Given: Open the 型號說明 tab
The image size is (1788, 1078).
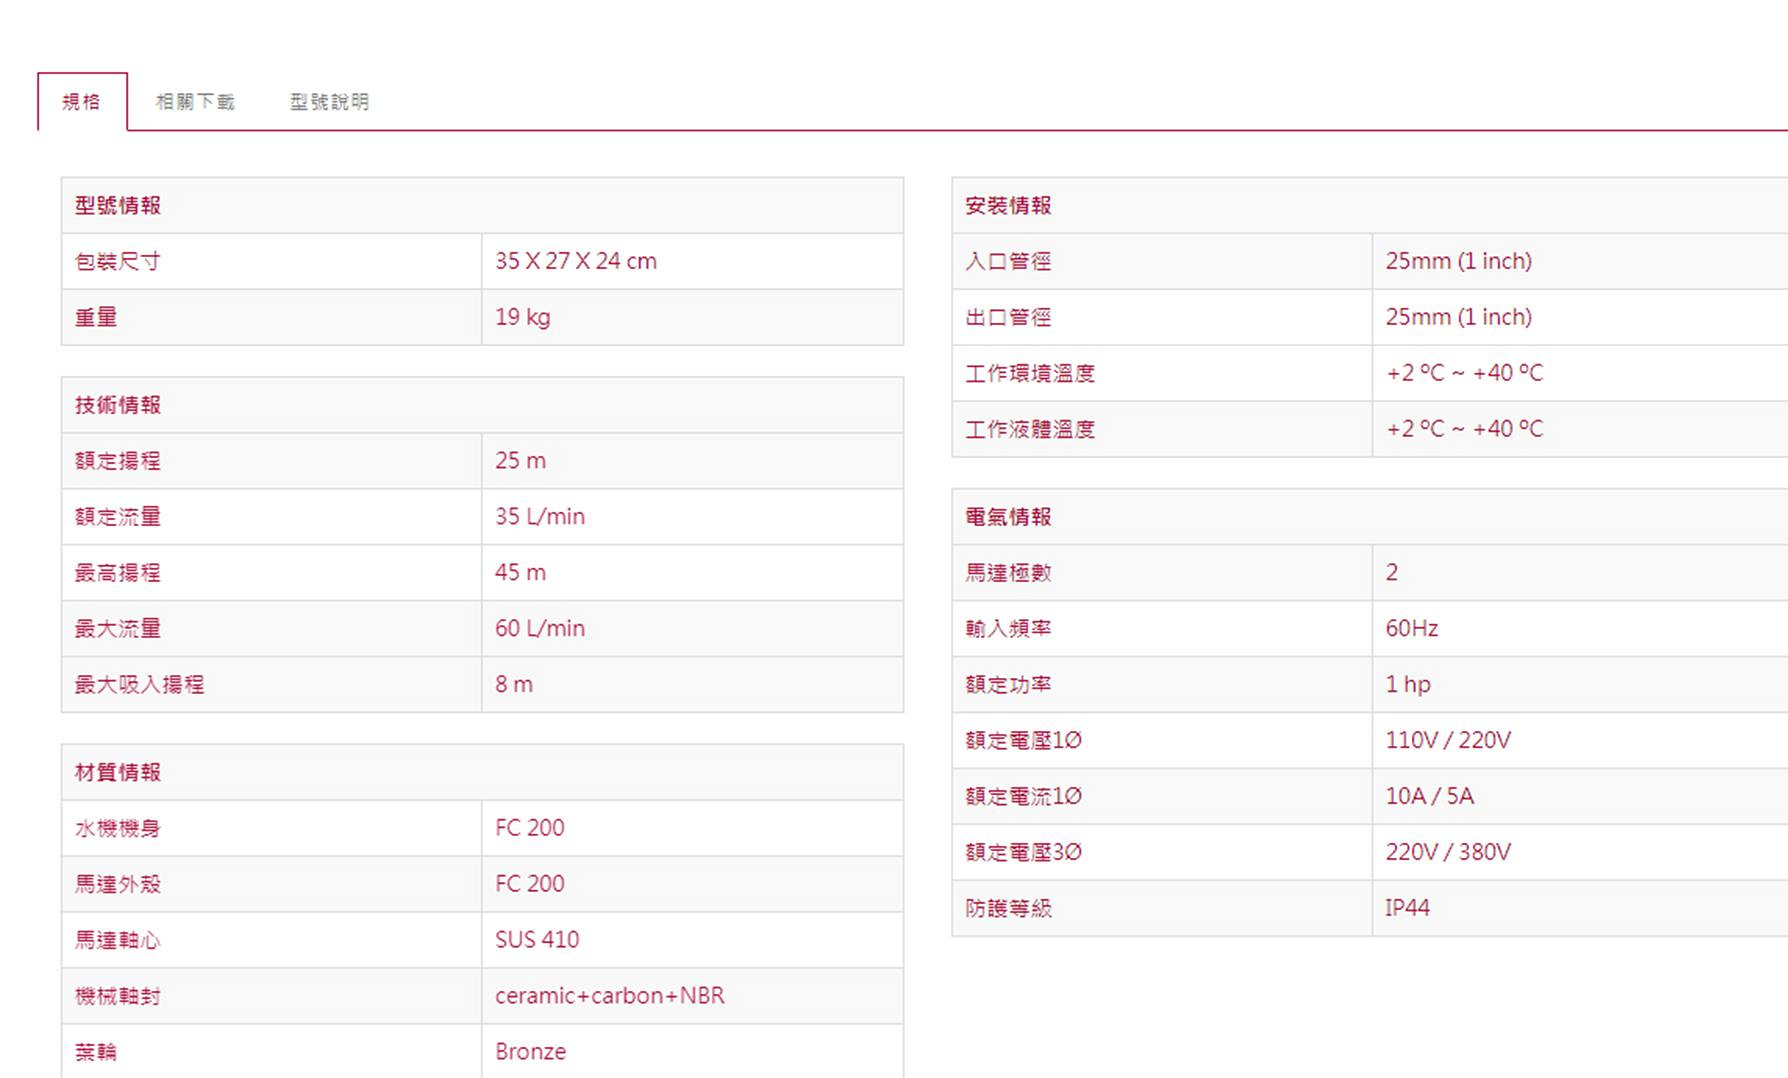Looking at the screenshot, I should [330, 102].
